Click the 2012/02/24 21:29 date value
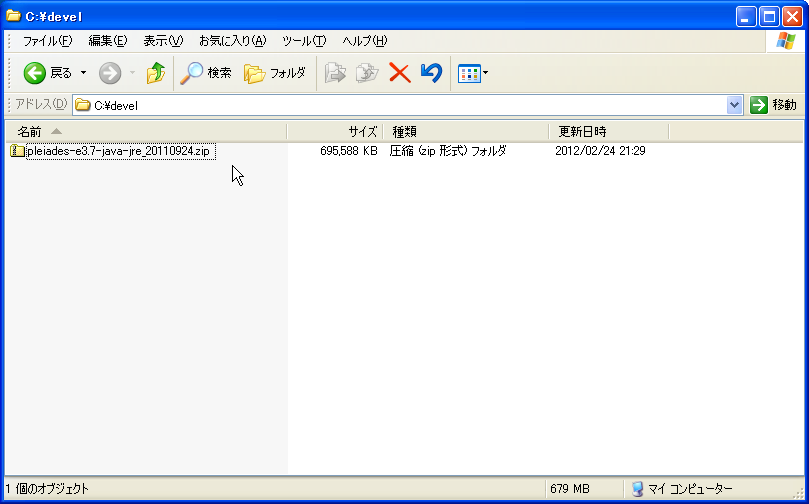 point(600,151)
